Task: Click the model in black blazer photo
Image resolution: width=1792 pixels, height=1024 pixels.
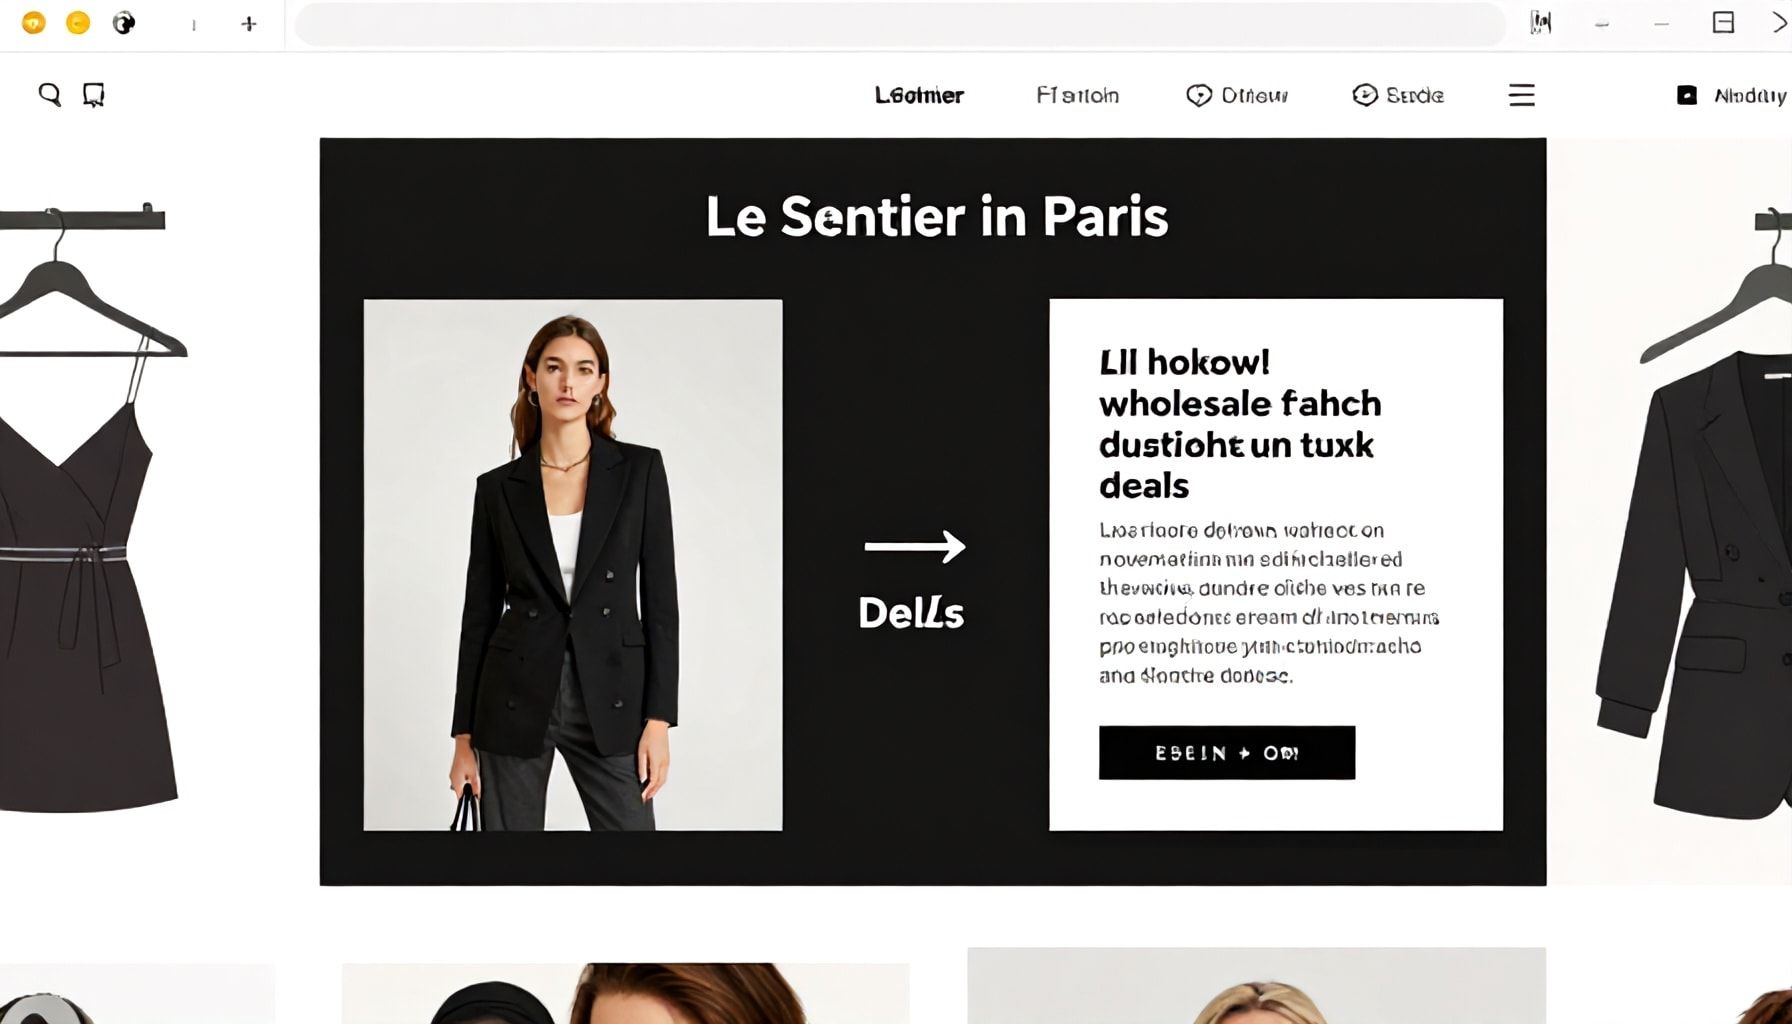Action: point(573,565)
